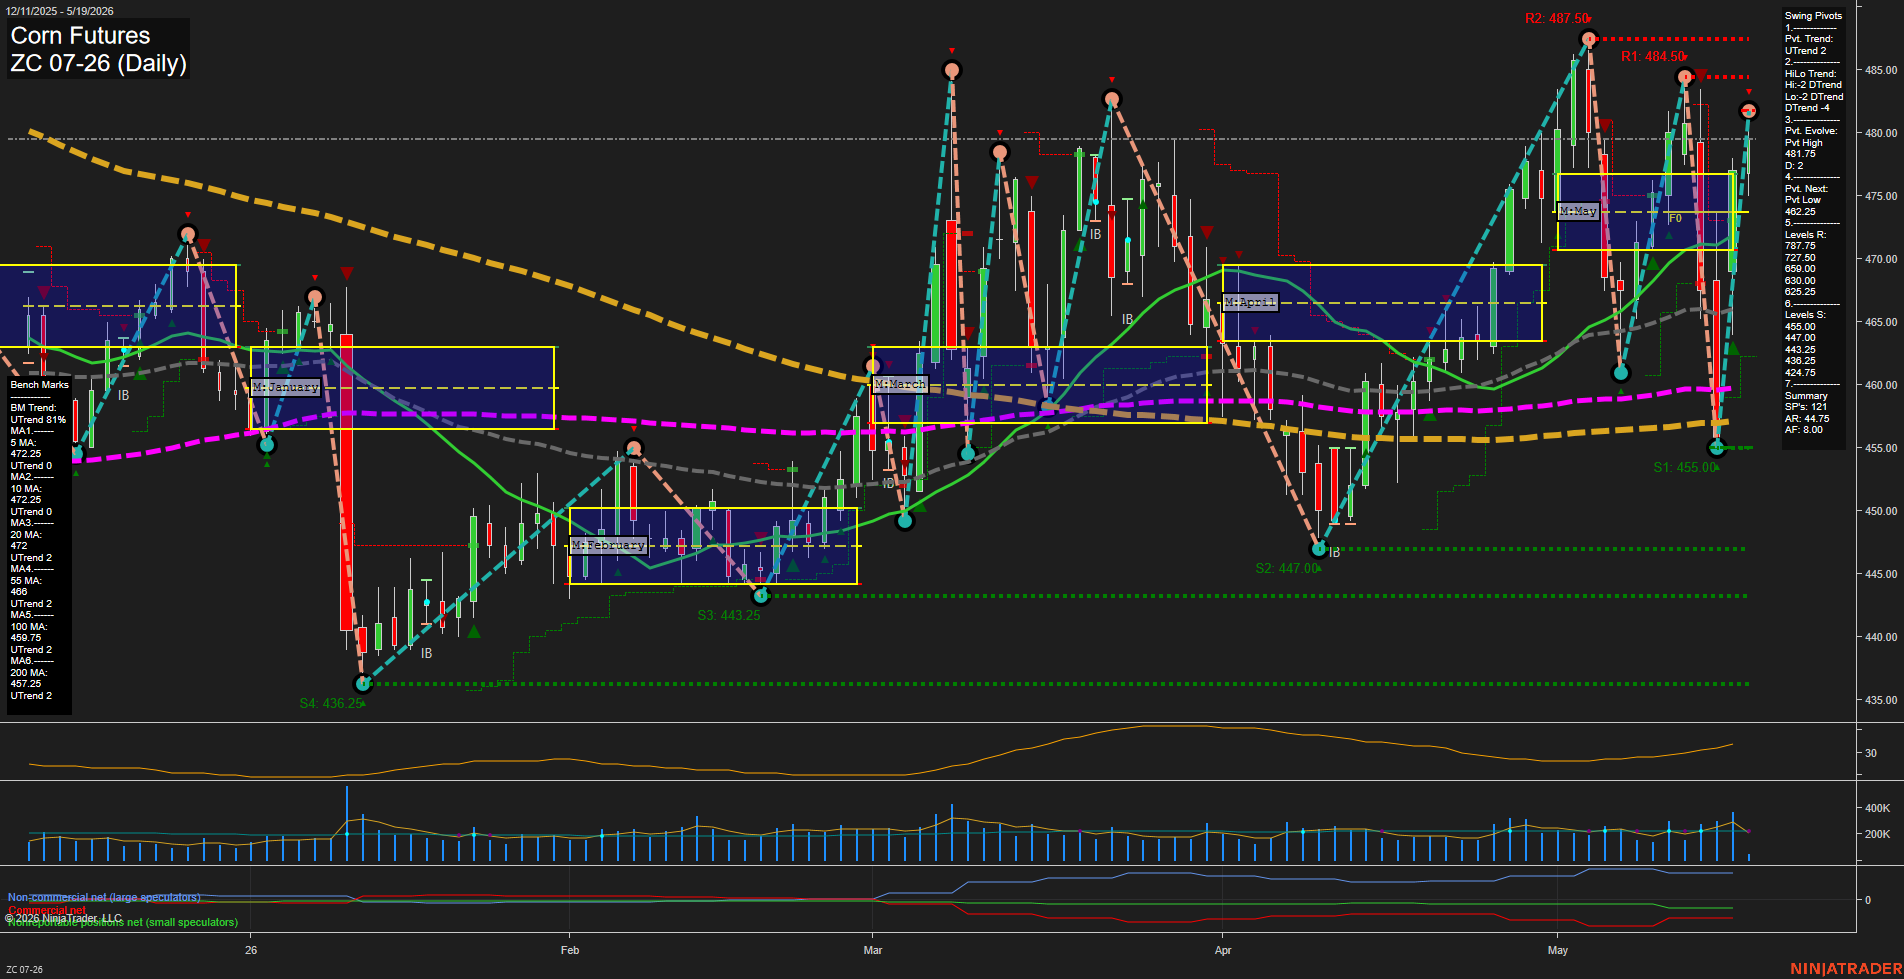Click Pvt. Trend: in Swing Pivots panel
The width and height of the screenshot is (1904, 979).
click(x=1809, y=39)
